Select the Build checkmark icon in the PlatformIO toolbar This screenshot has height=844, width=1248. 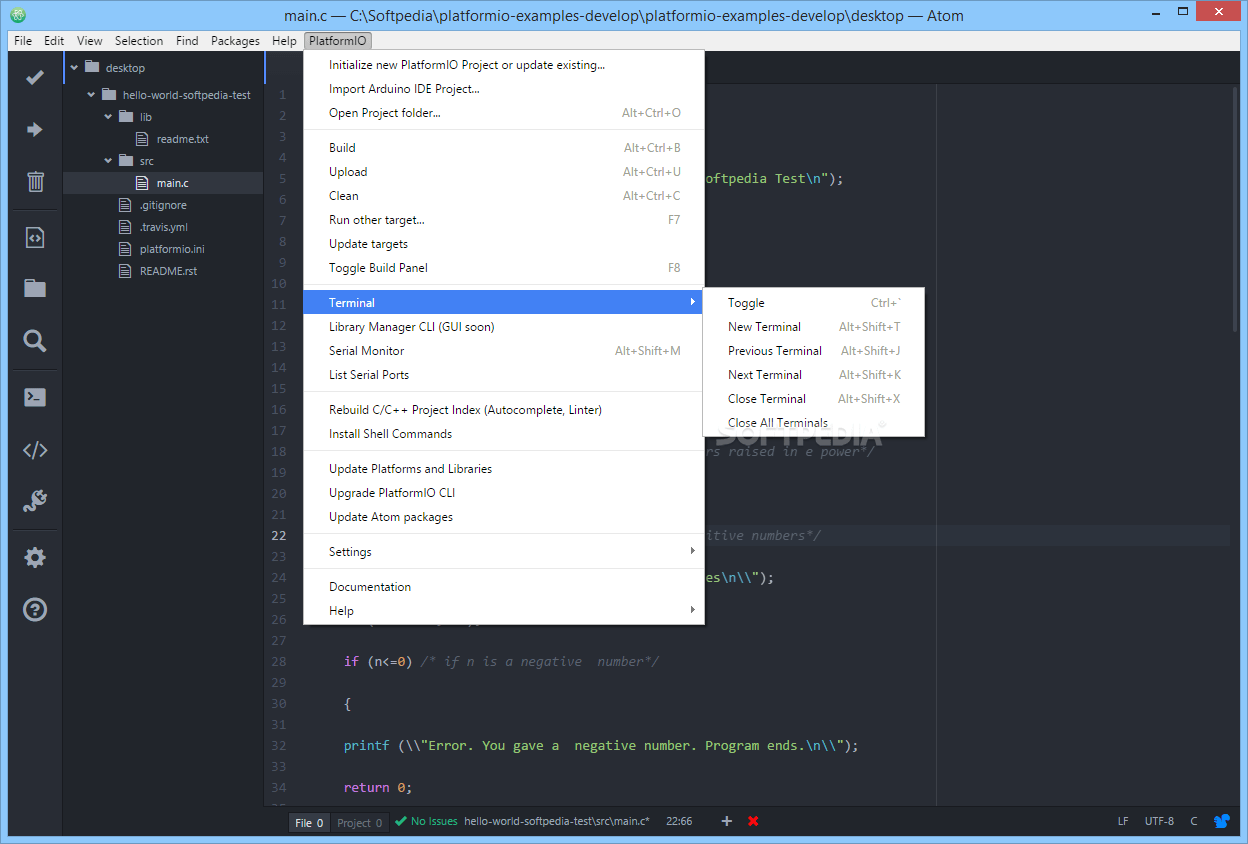point(33,75)
